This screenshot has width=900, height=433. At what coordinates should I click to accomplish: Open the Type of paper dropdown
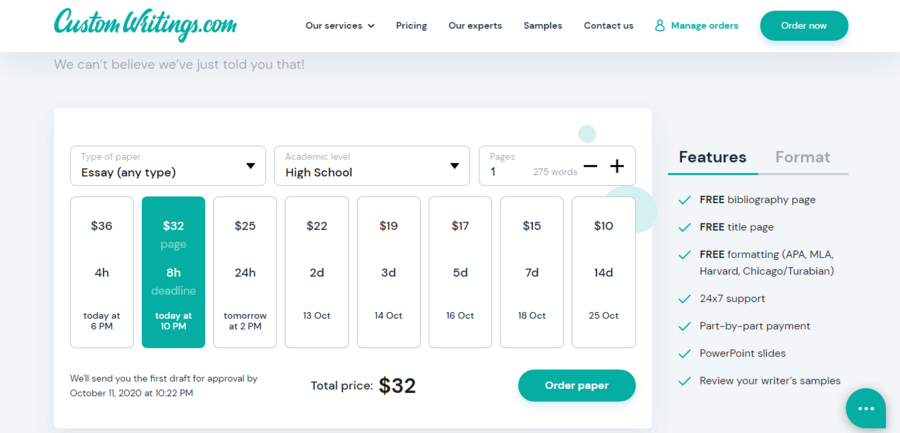(x=168, y=166)
